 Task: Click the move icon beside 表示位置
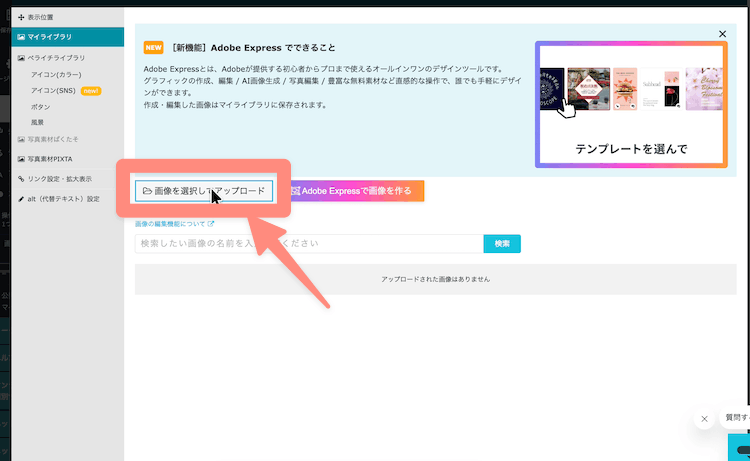[21, 17]
